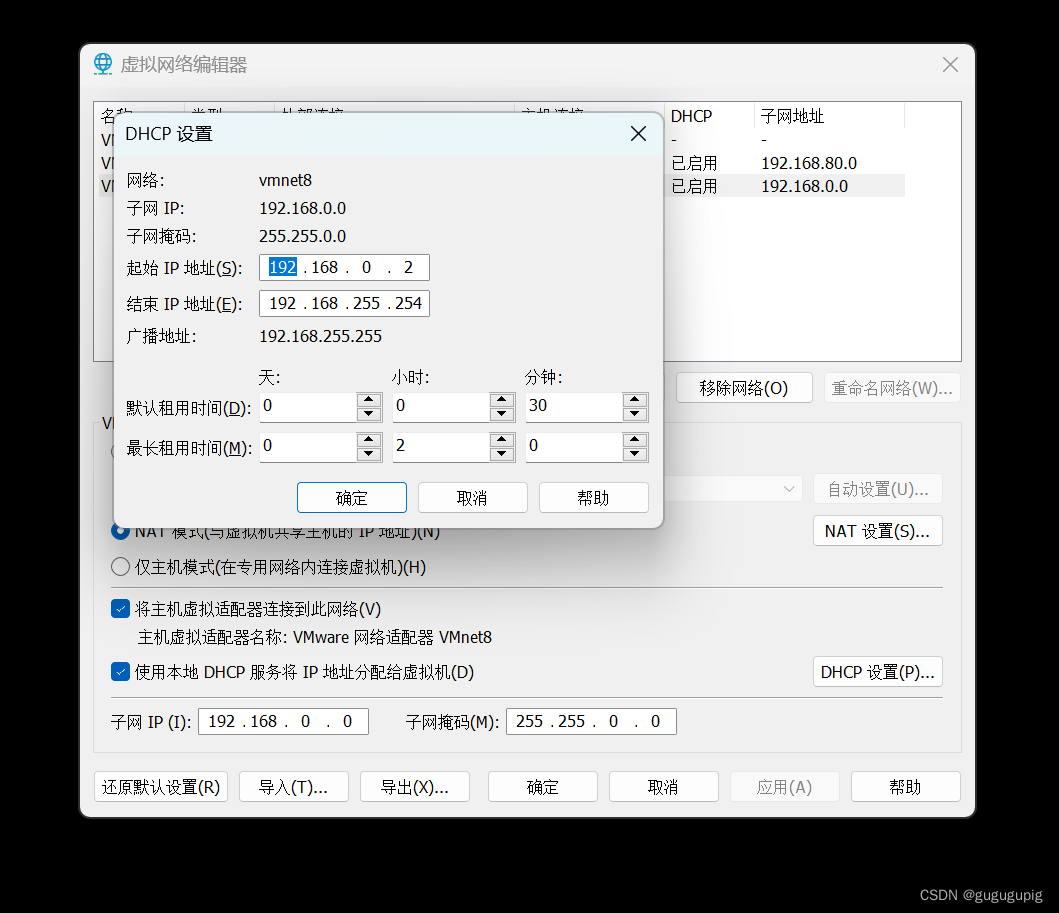Click the 结束 IP 地址 input field
The height and width of the screenshot is (913, 1059).
(344, 303)
